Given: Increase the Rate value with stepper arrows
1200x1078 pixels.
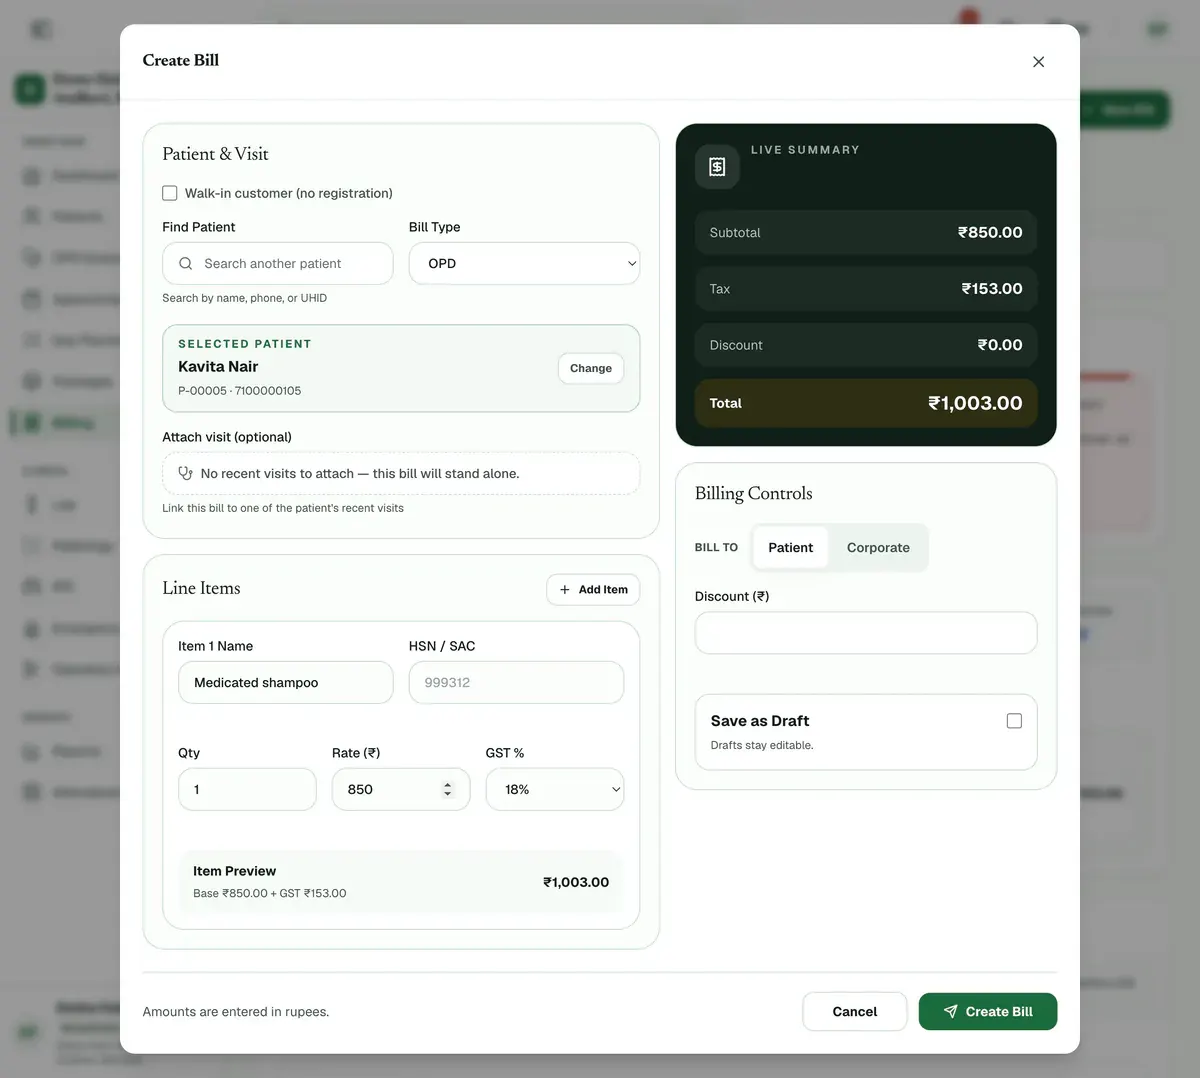Looking at the screenshot, I should (x=447, y=785).
